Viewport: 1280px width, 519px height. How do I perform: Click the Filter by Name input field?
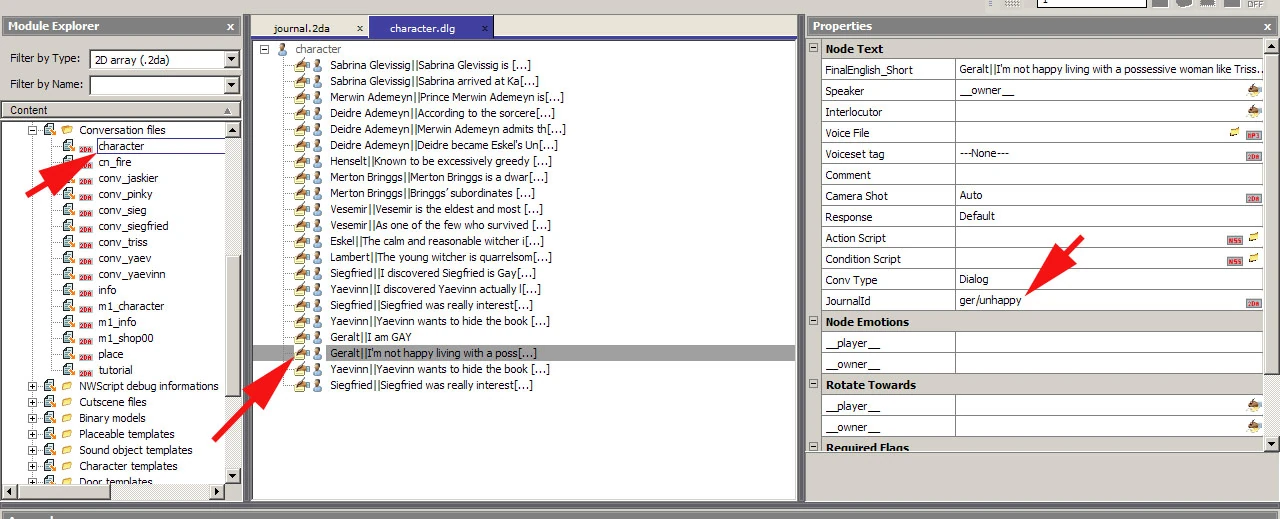[x=157, y=85]
